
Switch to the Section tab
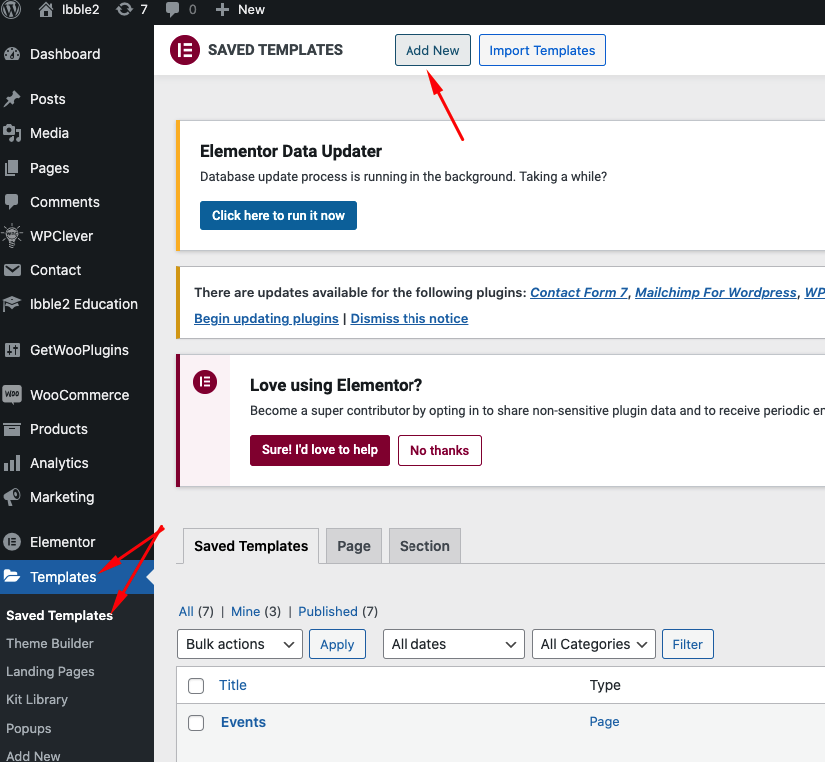(x=425, y=546)
